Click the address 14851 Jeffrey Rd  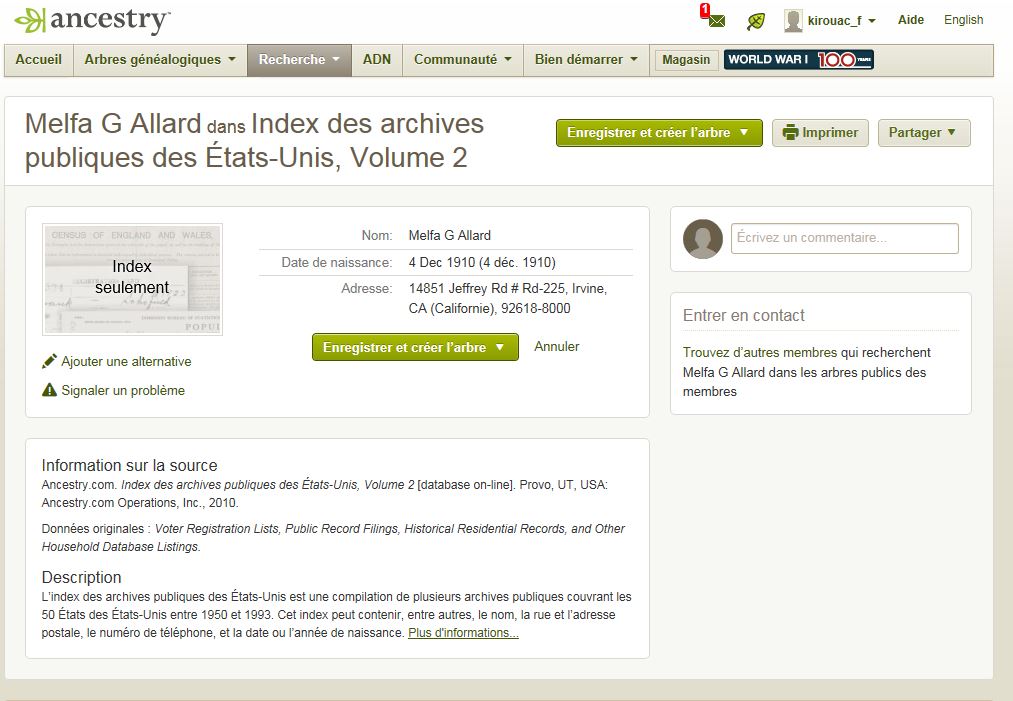(508, 298)
